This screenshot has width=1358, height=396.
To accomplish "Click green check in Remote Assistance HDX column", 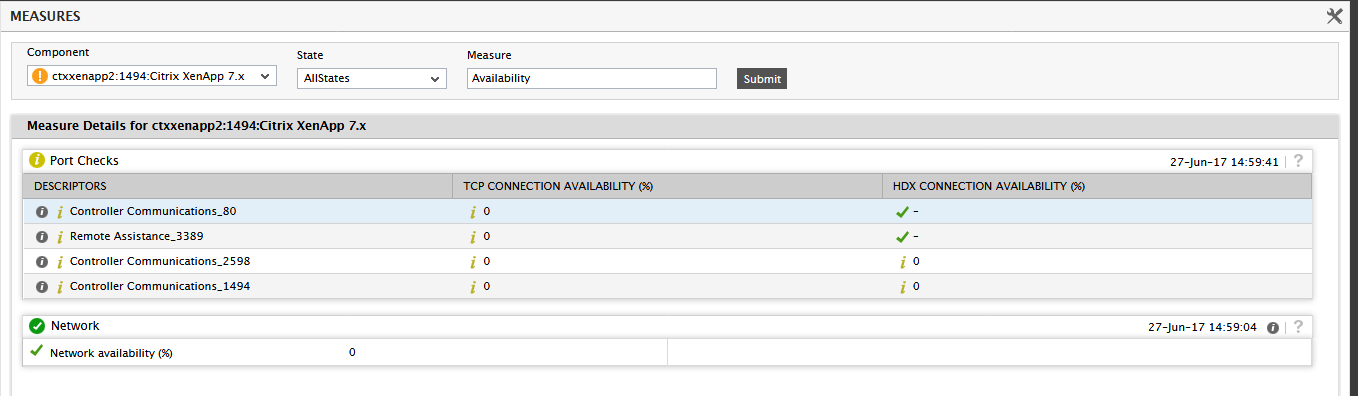I will (x=902, y=237).
